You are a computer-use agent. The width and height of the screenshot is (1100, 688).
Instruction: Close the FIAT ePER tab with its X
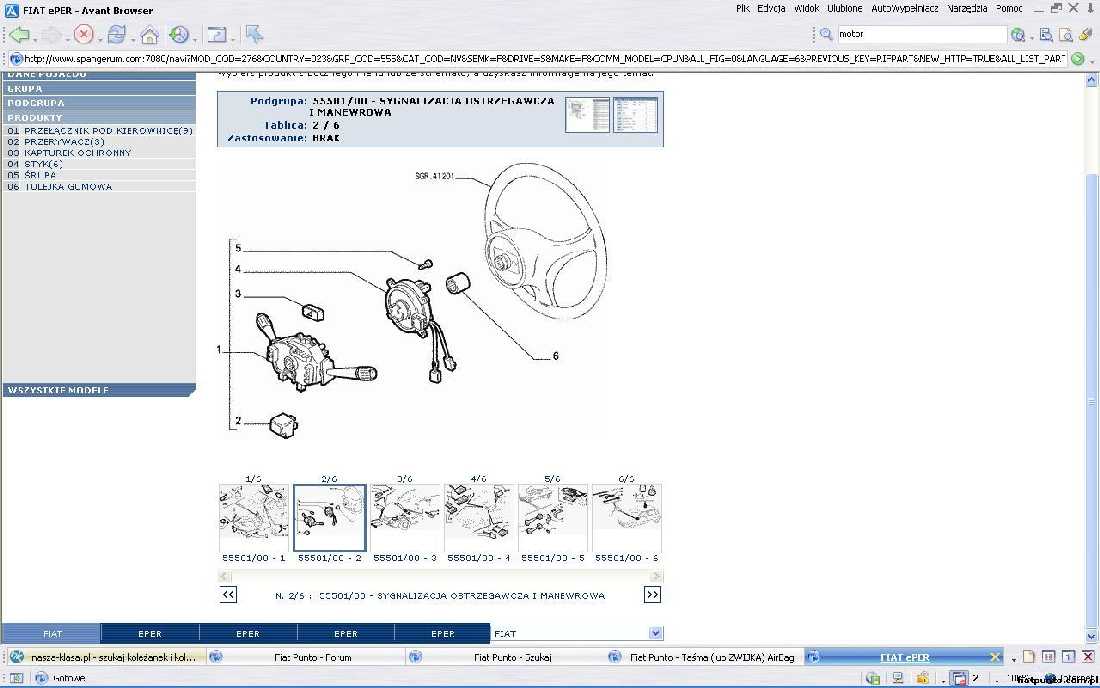pos(995,657)
